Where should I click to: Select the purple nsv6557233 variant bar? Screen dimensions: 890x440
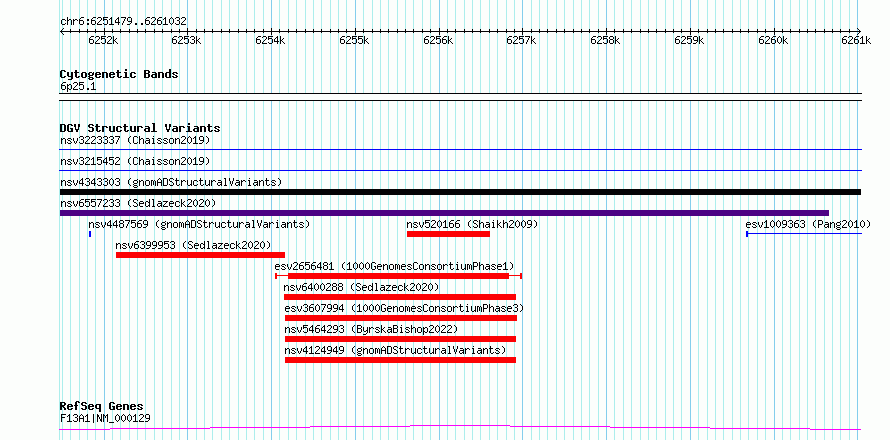[x=444, y=213]
